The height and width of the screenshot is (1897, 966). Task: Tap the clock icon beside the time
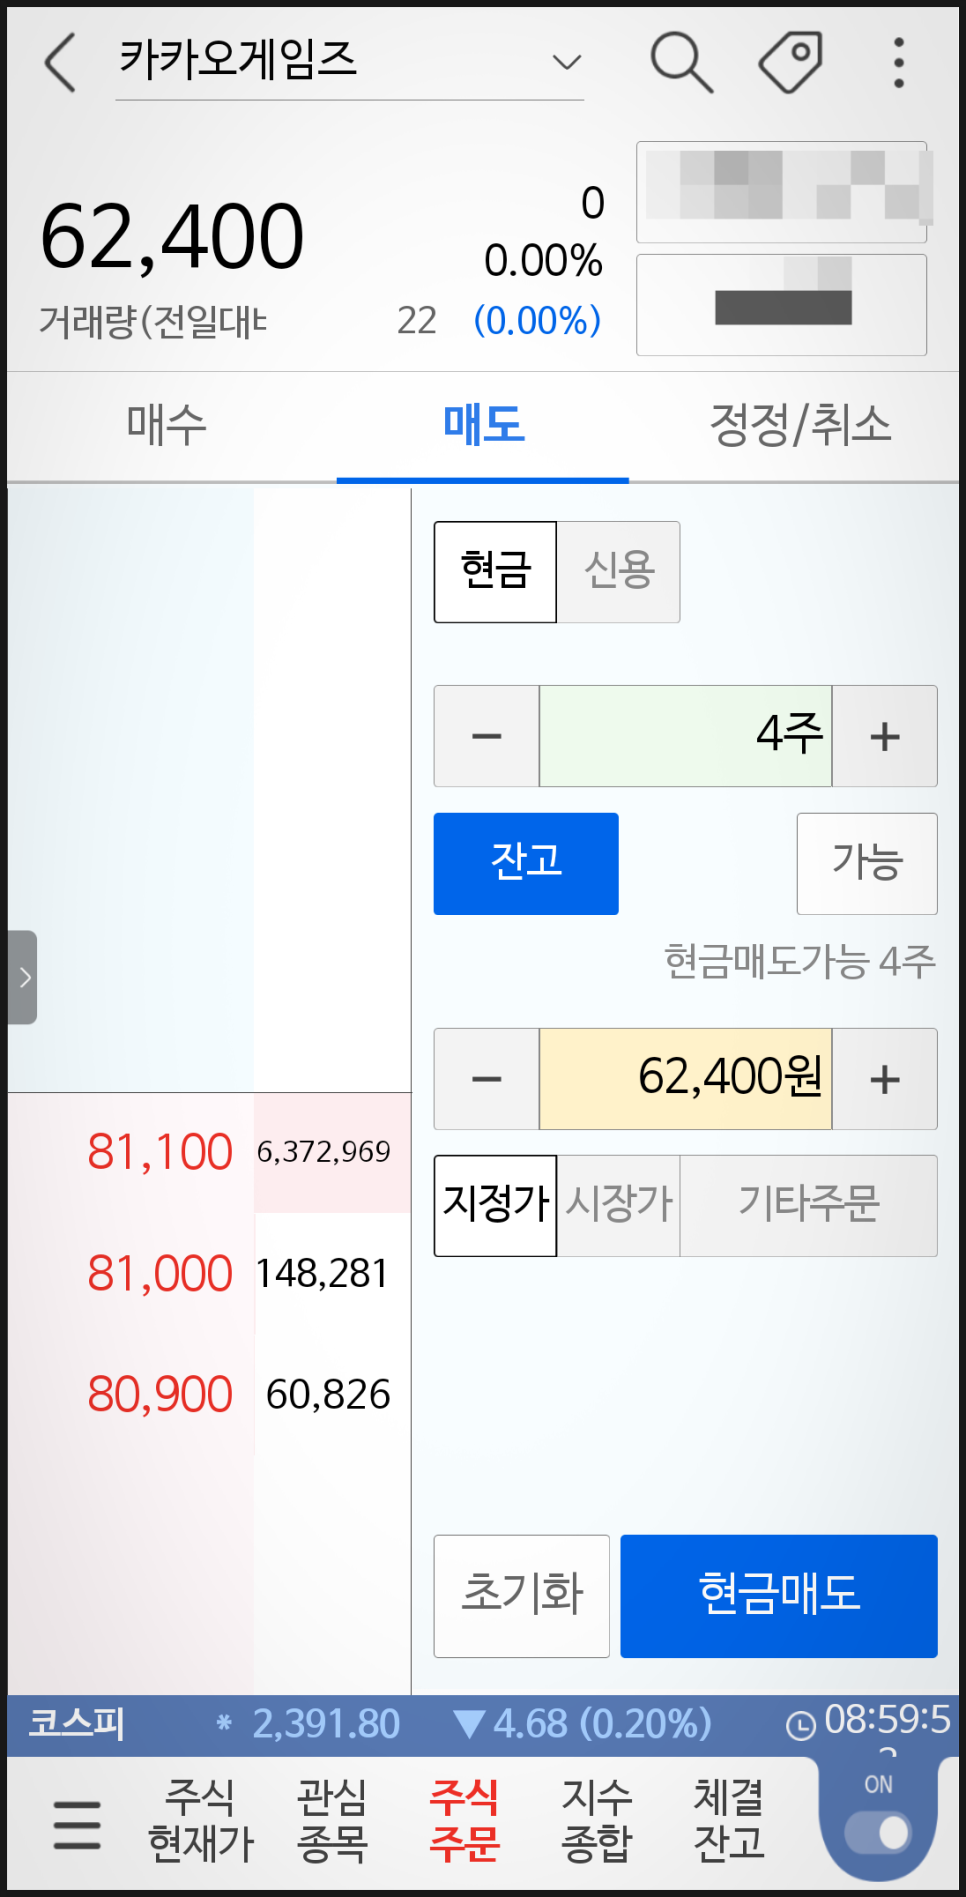pos(801,1725)
